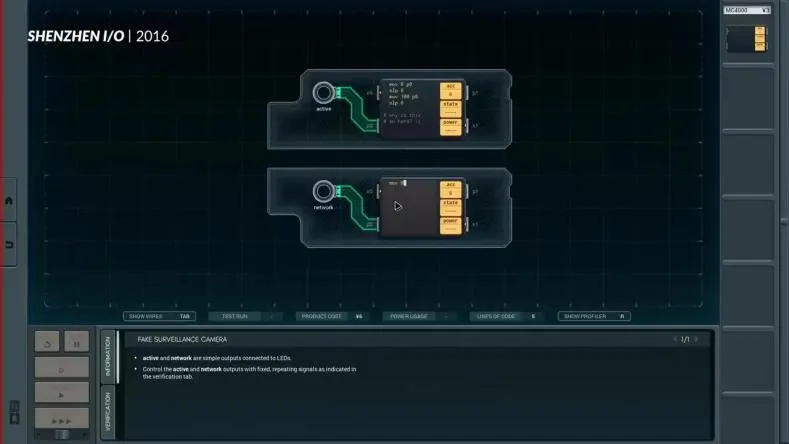The height and width of the screenshot is (444, 789).
Task: Go to previous information page arrow
Action: pos(674,339)
